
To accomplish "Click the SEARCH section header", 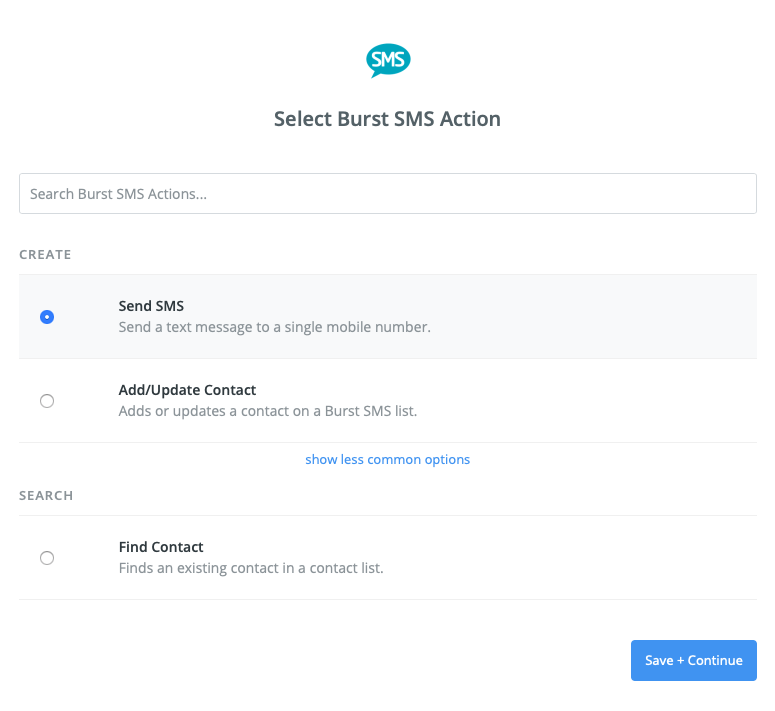I will tap(46, 496).
